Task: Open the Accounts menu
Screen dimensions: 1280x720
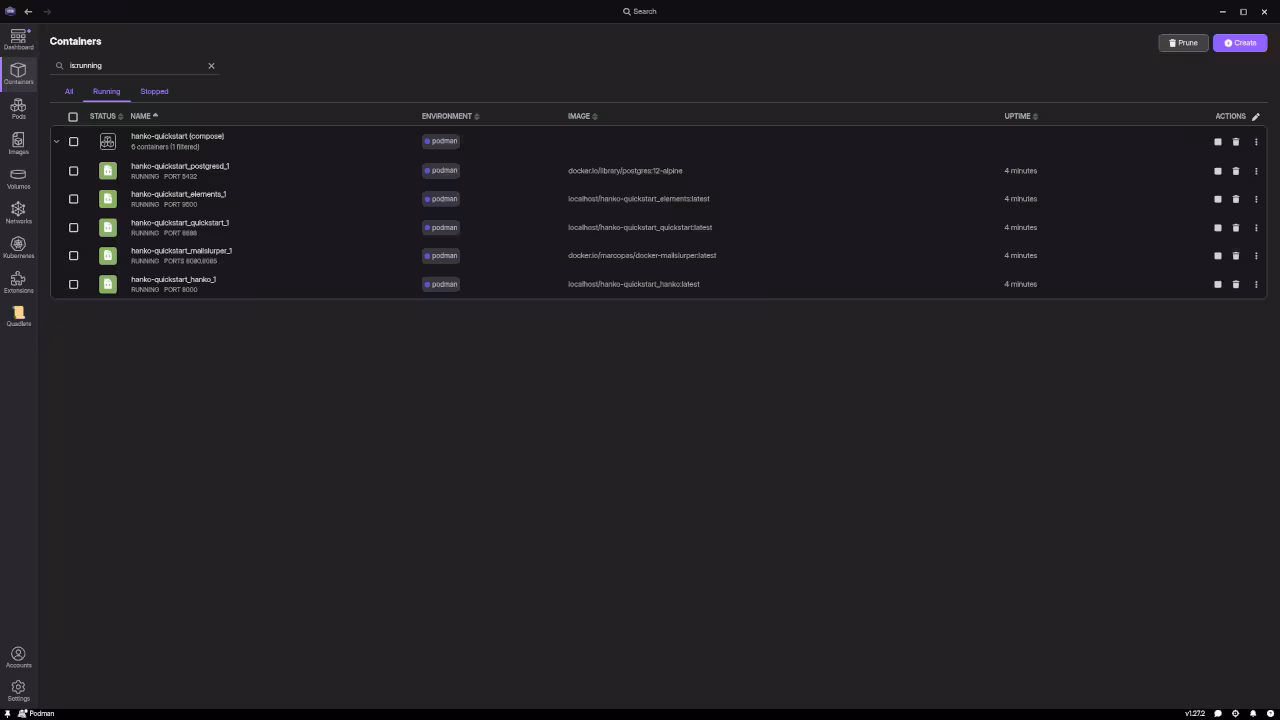Action: 18,657
